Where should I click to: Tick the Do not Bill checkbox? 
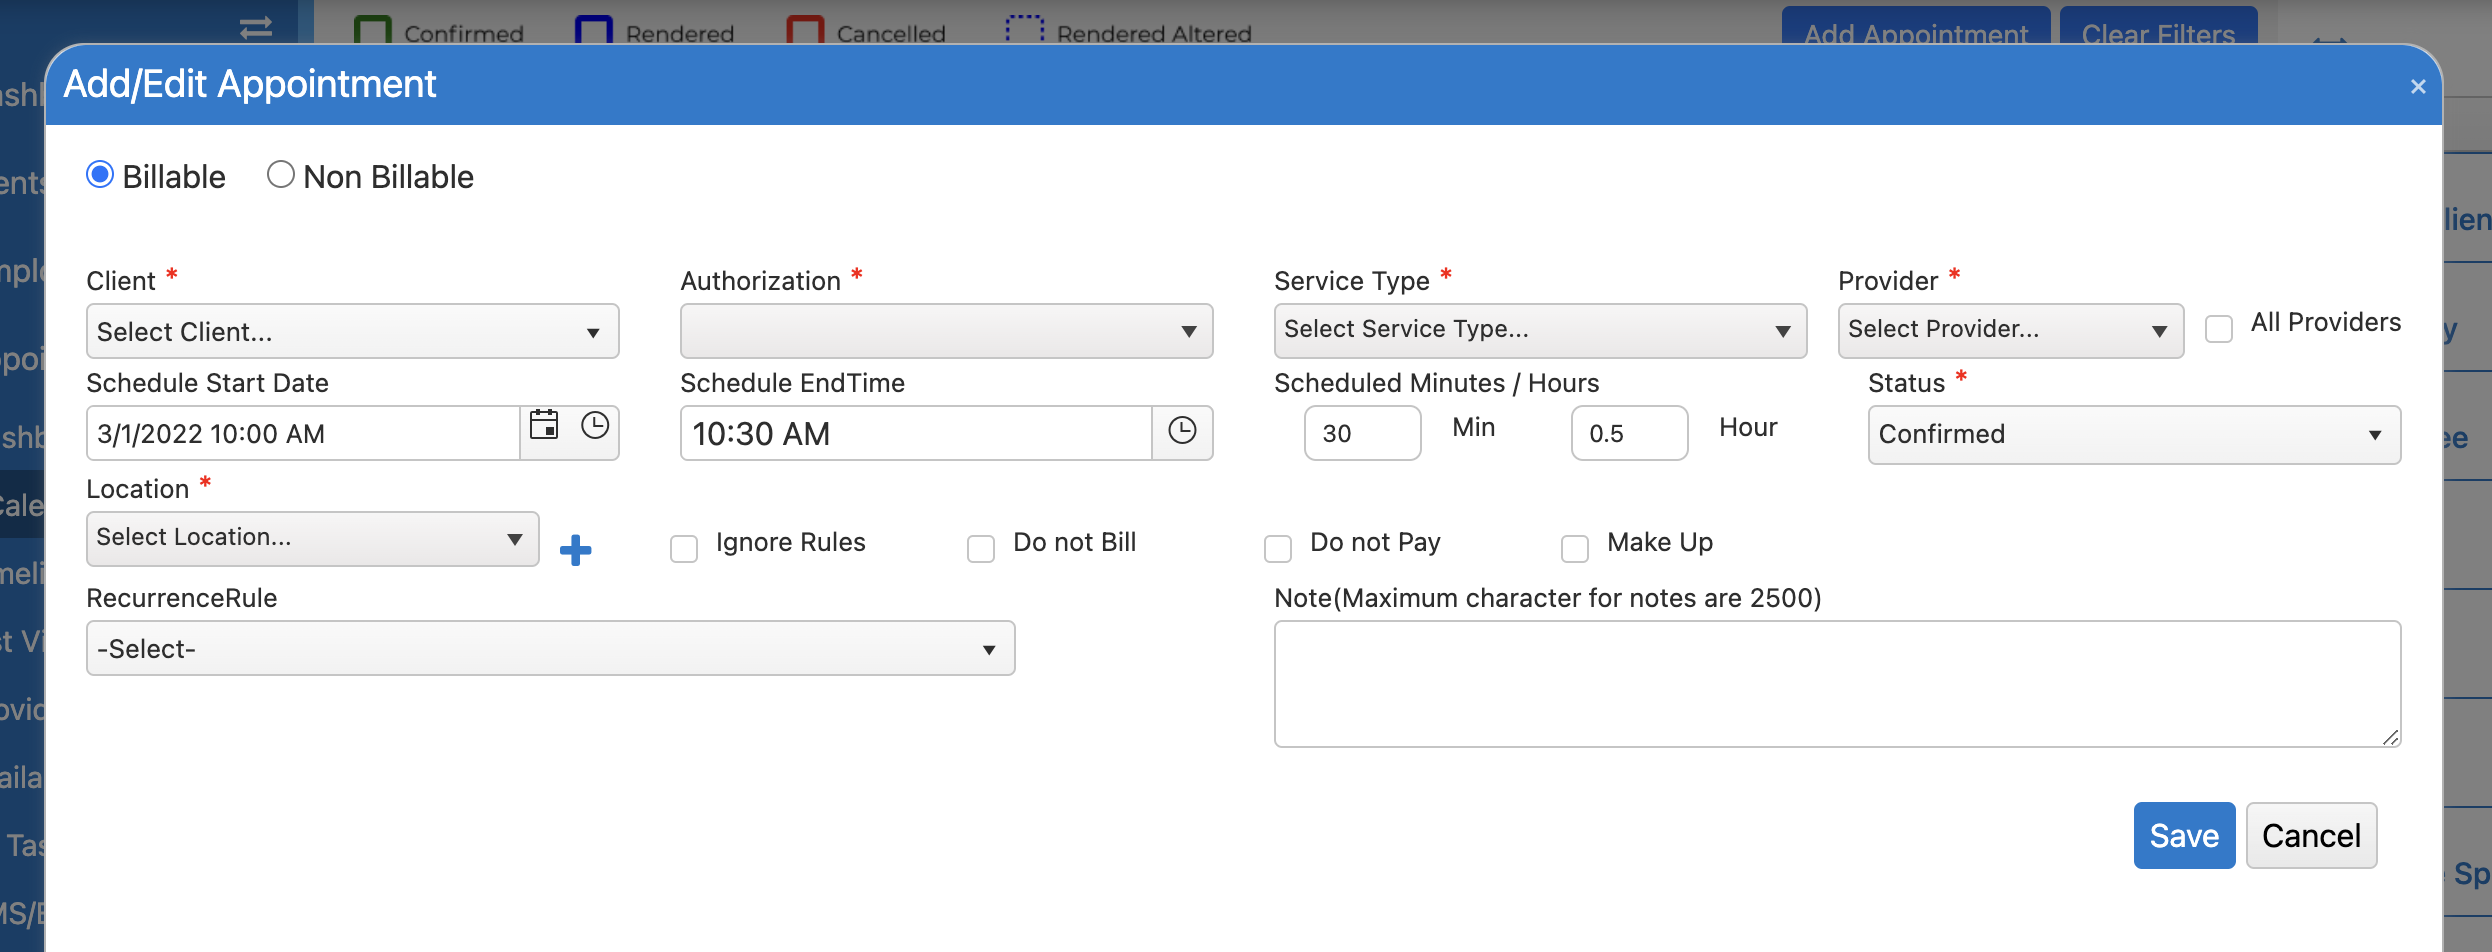pyautogui.click(x=981, y=549)
